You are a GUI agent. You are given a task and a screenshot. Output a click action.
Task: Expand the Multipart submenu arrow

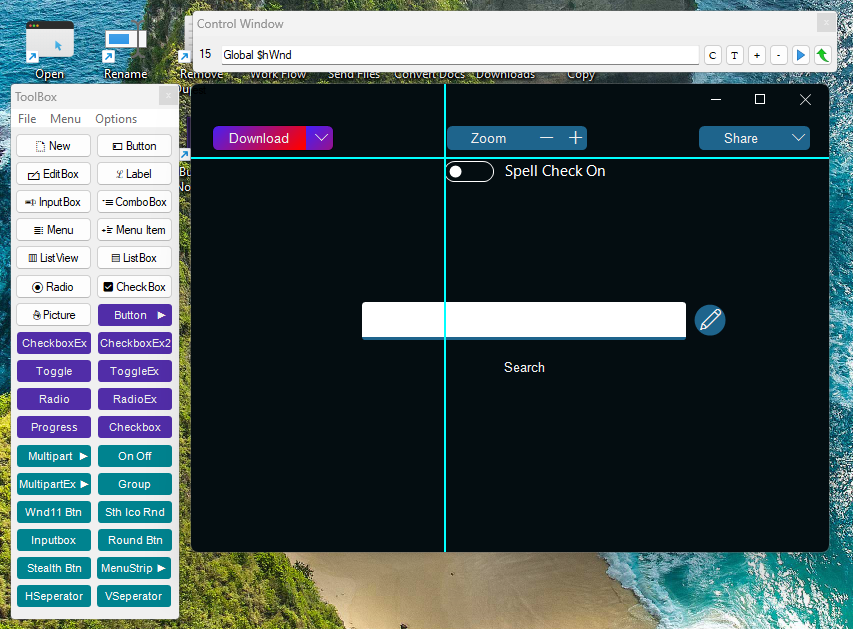[x=83, y=456]
